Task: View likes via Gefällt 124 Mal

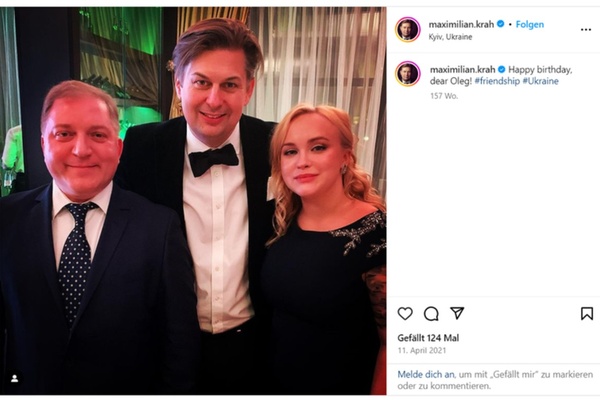Action: coord(430,338)
